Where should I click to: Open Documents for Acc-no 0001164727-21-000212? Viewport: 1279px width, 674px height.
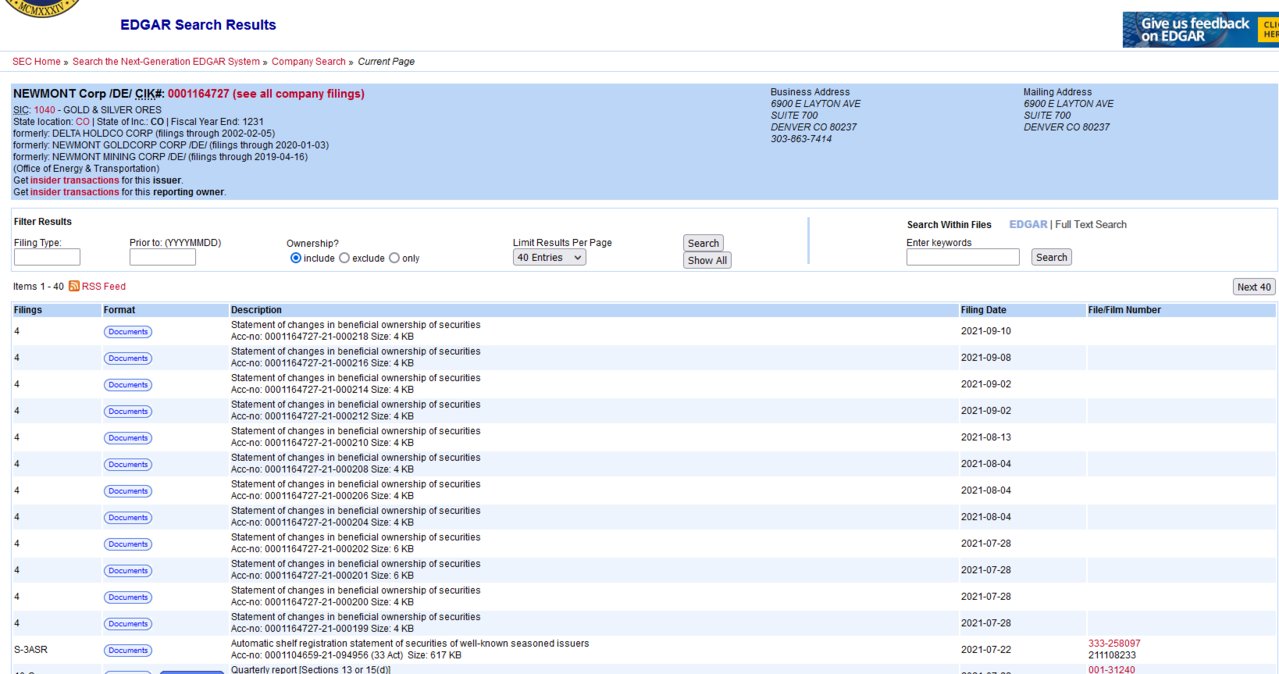click(x=128, y=411)
